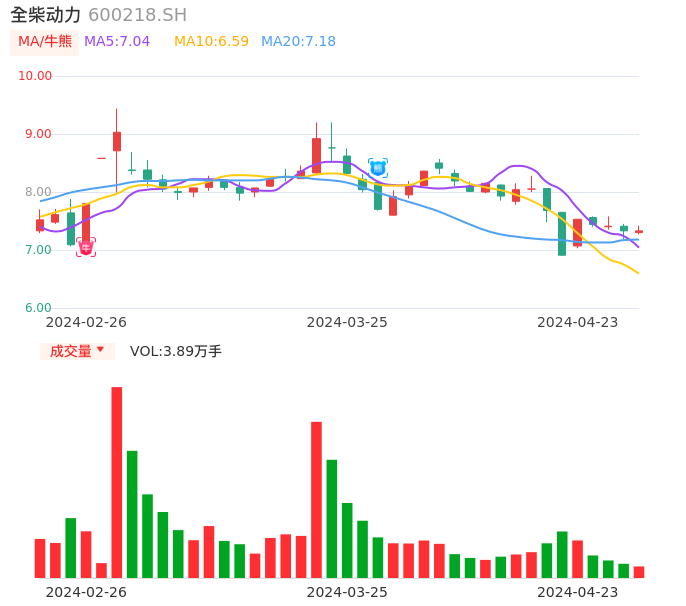Click the 2024-04-23 date under volume chart

click(578, 591)
